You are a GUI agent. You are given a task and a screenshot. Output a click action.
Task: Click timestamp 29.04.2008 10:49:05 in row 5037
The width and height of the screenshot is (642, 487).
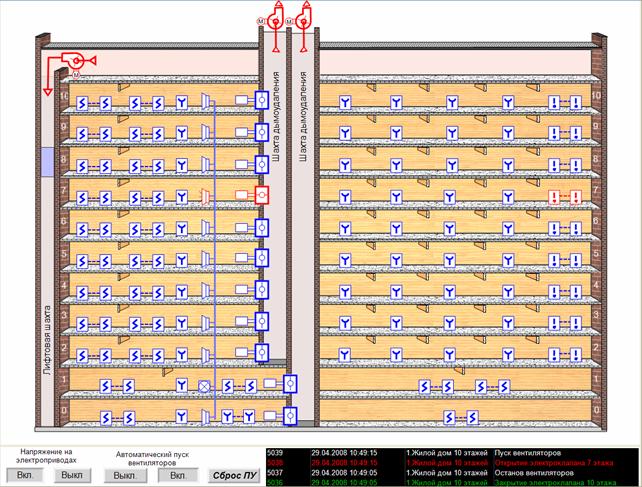pyautogui.click(x=344, y=473)
